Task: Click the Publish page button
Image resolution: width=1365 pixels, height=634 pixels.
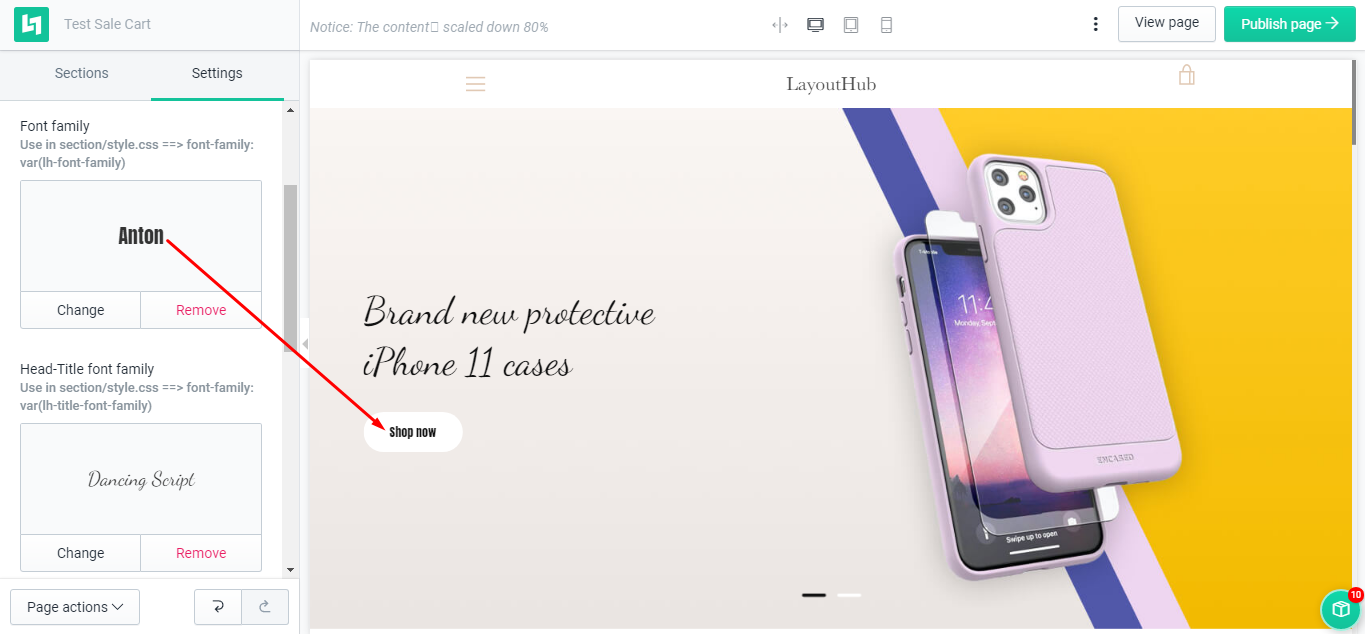Action: 1290,24
